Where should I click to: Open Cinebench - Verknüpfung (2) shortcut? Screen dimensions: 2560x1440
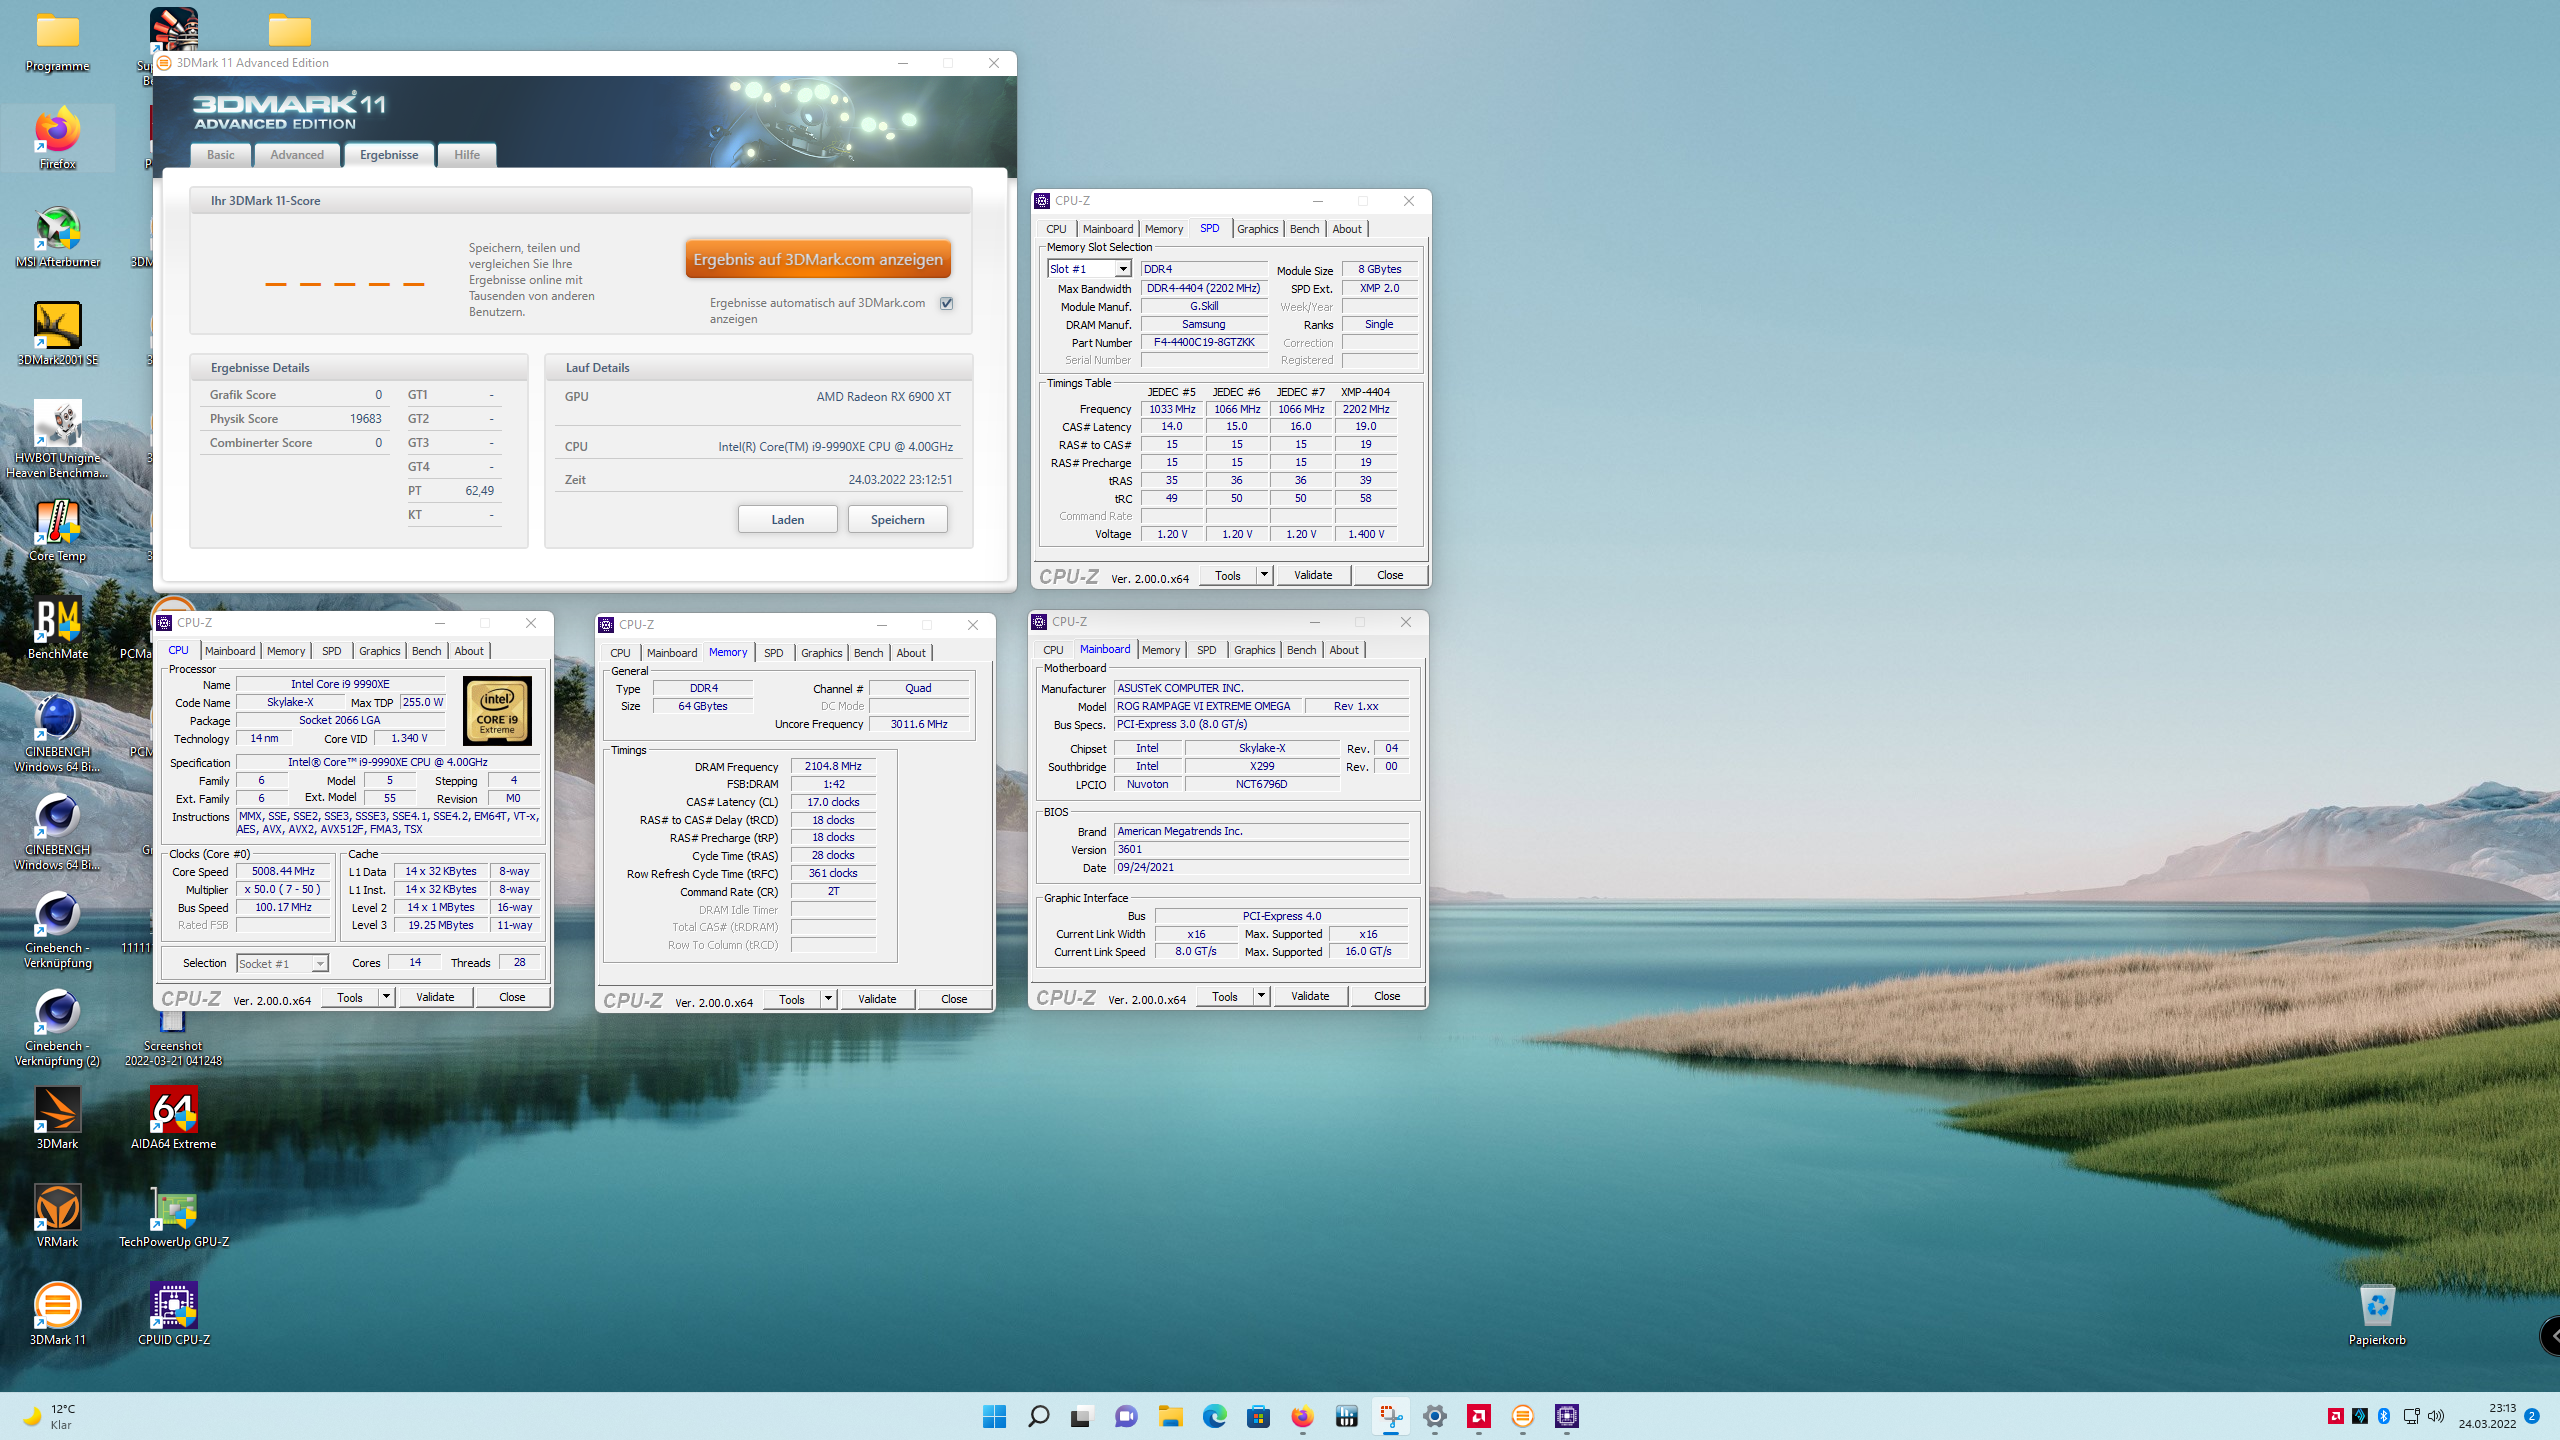[57, 1029]
